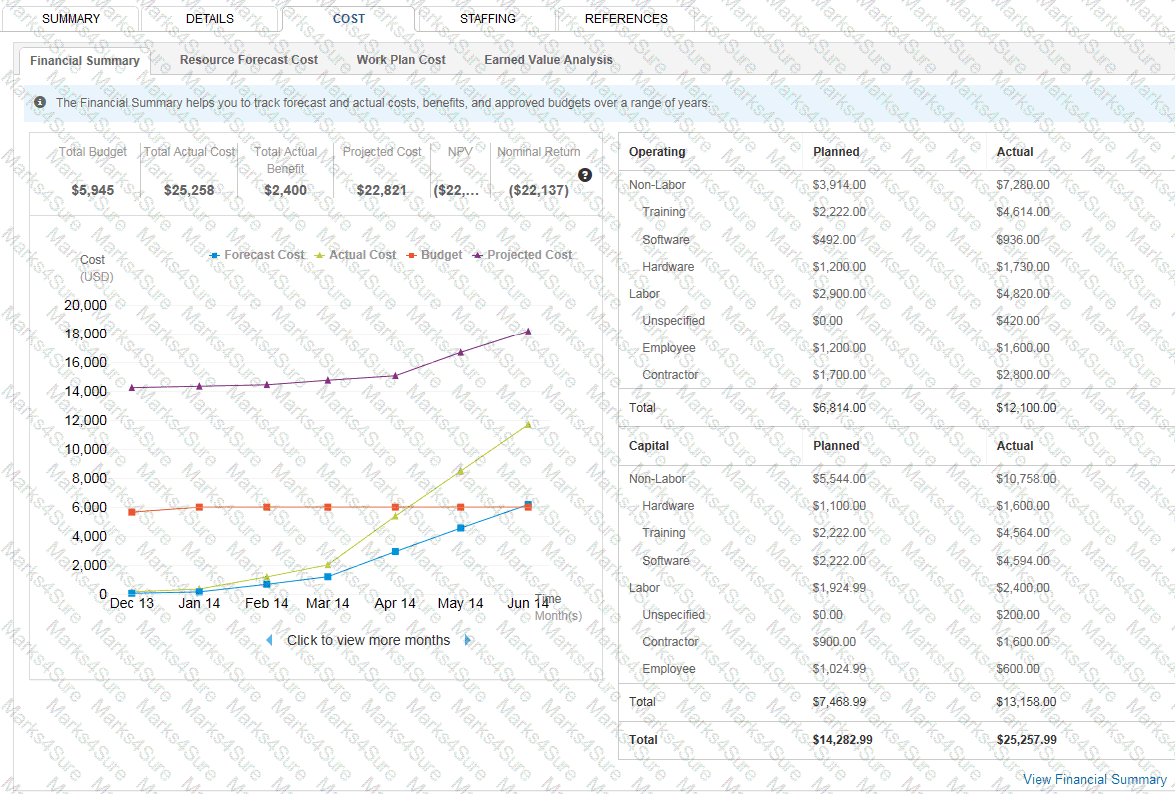The width and height of the screenshot is (1175, 794).
Task: Open the View Financial Summary link
Action: (x=1095, y=779)
